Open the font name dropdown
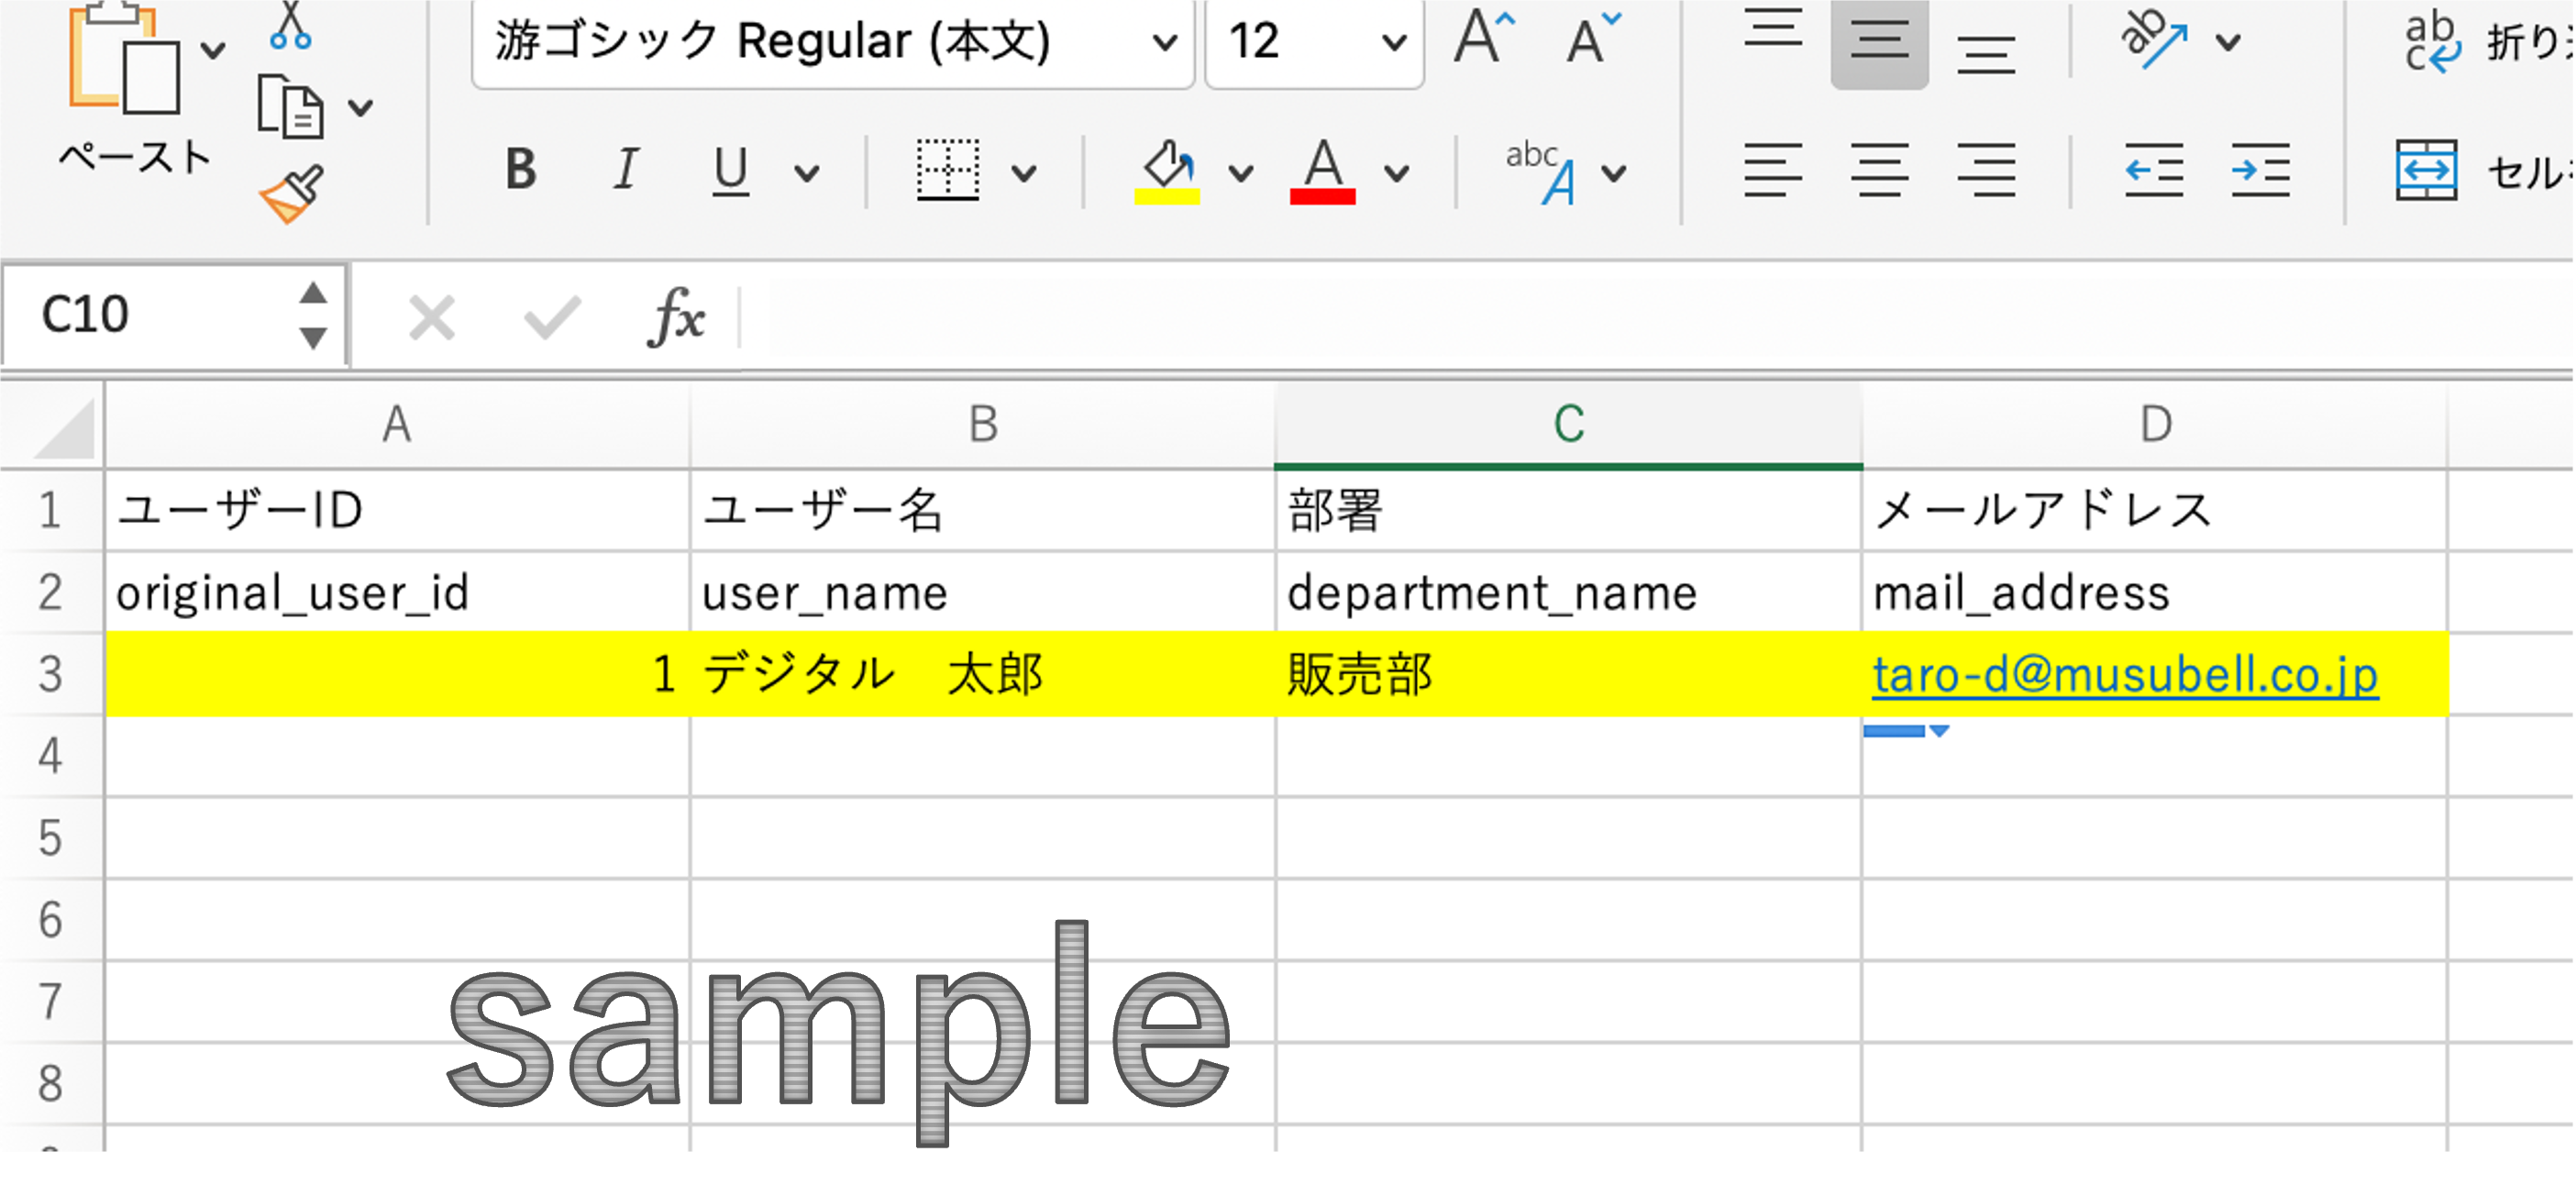The width and height of the screenshot is (2576, 1185). tap(1164, 43)
